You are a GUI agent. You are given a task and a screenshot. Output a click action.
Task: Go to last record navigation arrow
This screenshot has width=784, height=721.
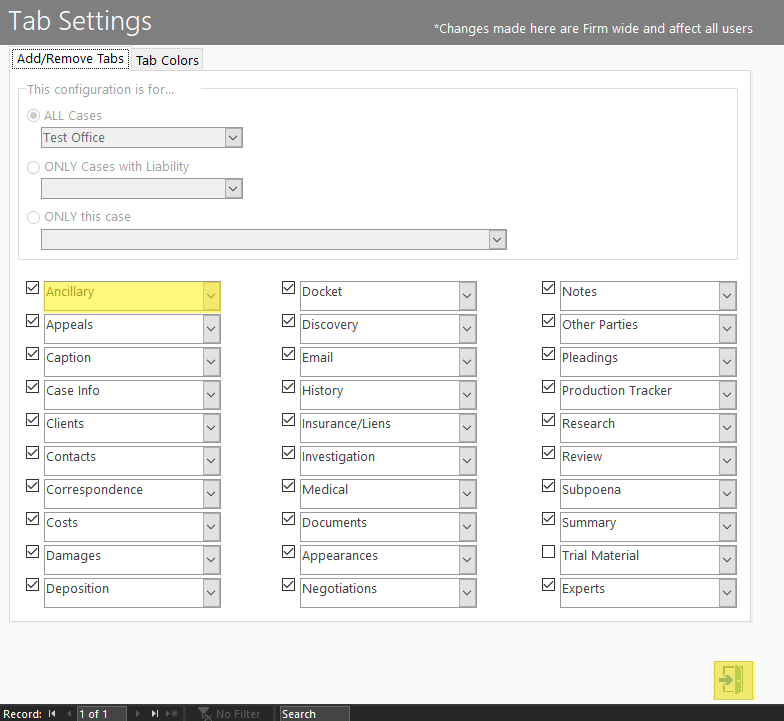(155, 714)
